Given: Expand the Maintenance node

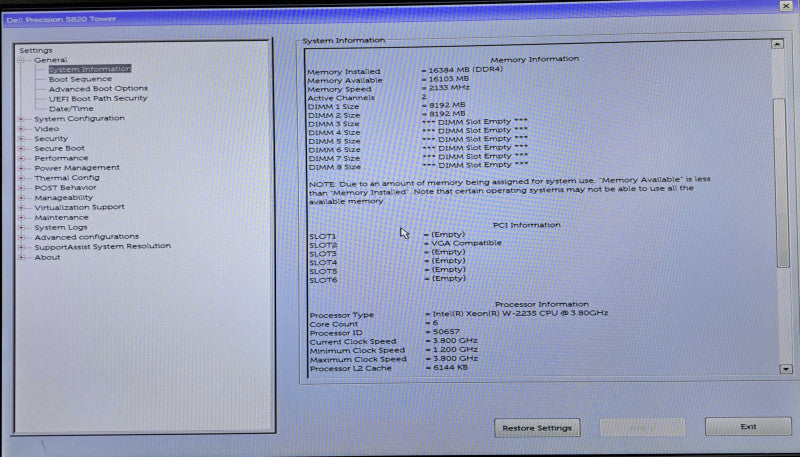Looking at the screenshot, I should [x=21, y=218].
